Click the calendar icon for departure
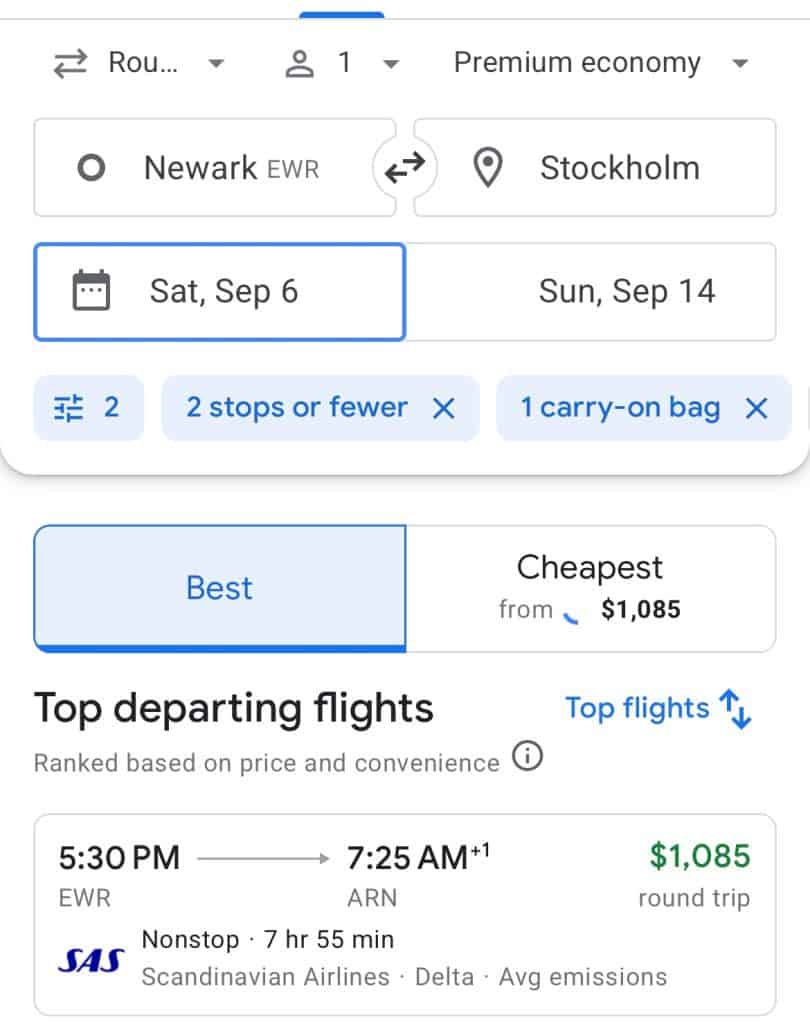 tap(91, 291)
